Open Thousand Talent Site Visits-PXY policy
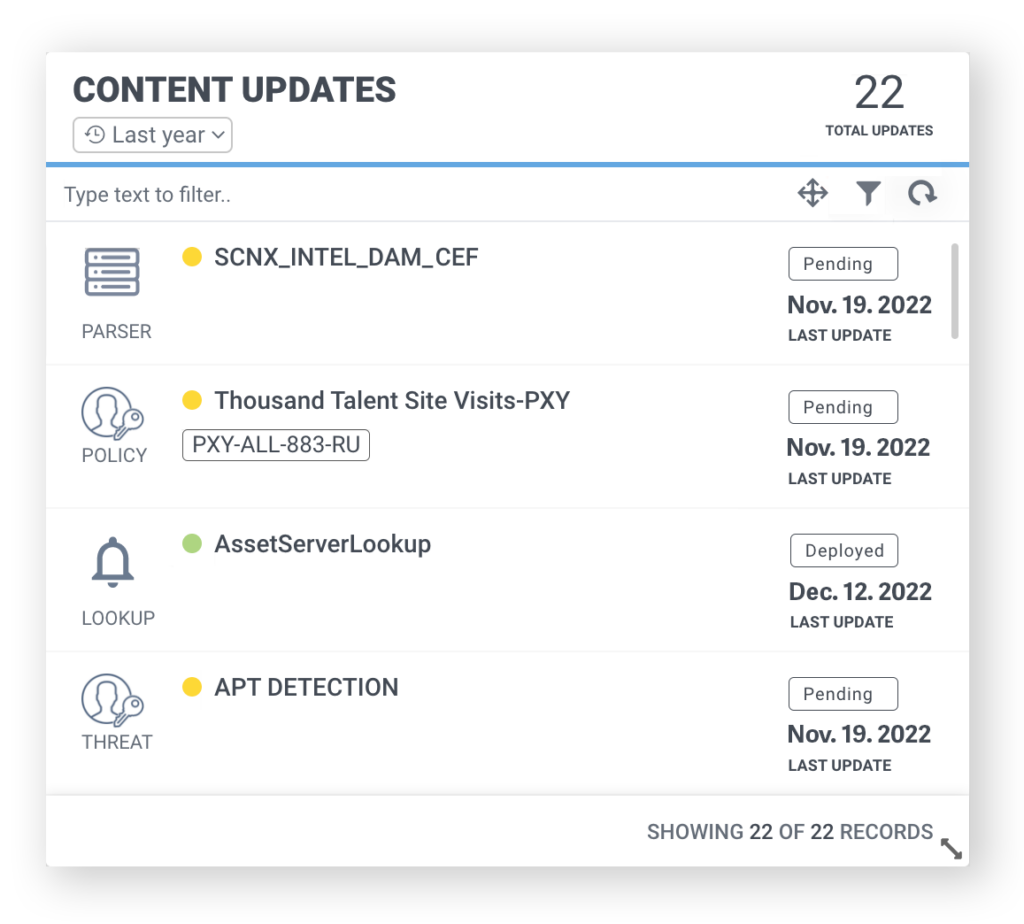Viewport: 1024px width, 924px height. [392, 401]
